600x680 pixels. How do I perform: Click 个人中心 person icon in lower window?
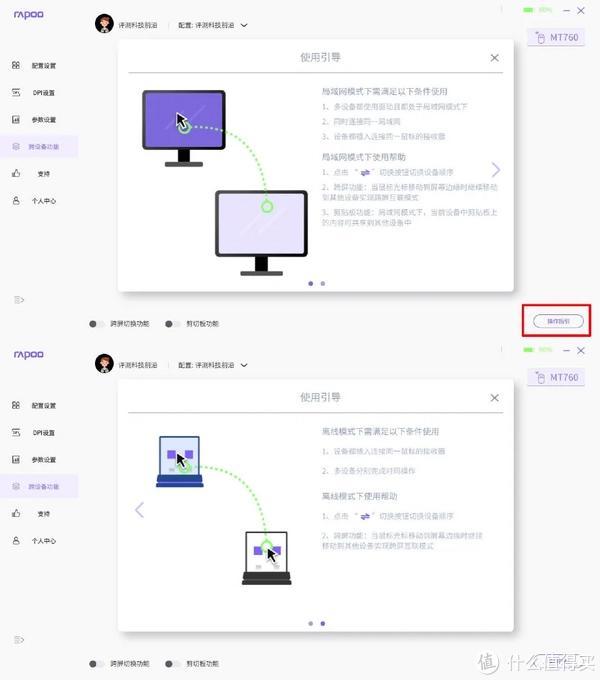(x=16, y=540)
